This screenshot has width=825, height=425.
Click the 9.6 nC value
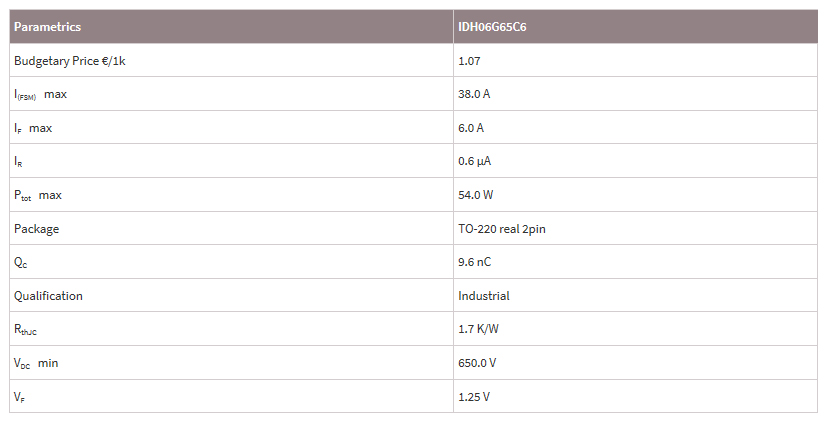(x=475, y=262)
